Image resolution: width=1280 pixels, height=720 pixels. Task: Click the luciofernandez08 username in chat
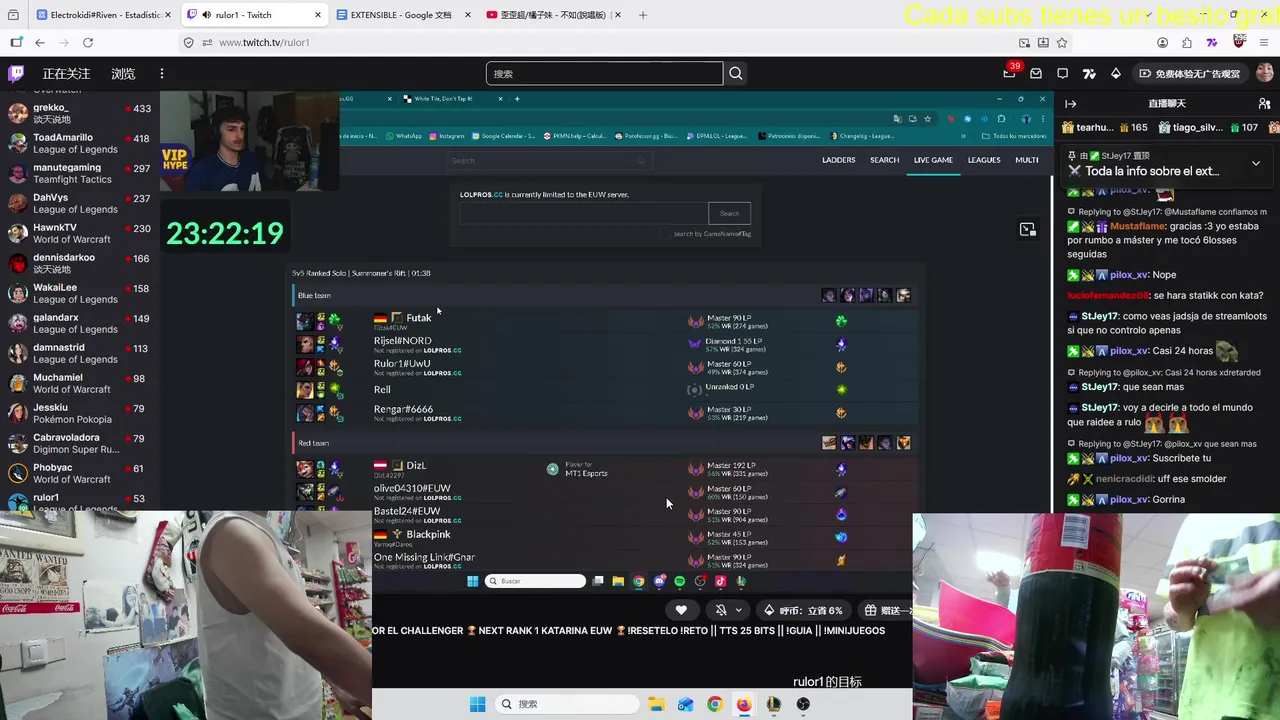pyautogui.click(x=1108, y=296)
